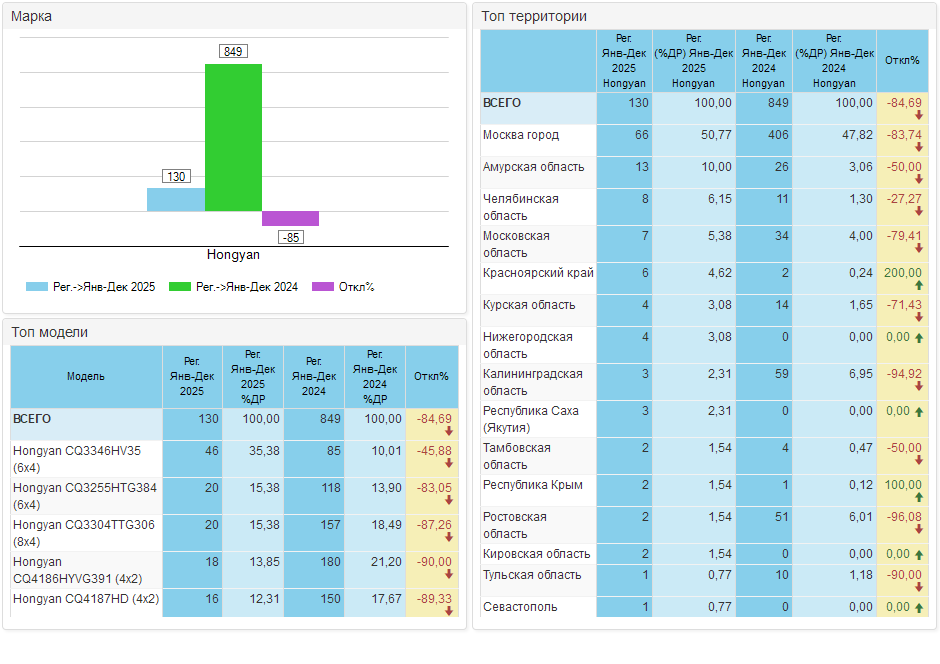Click red down arrow for Hongyan CQ3346HV35

click(x=449, y=465)
